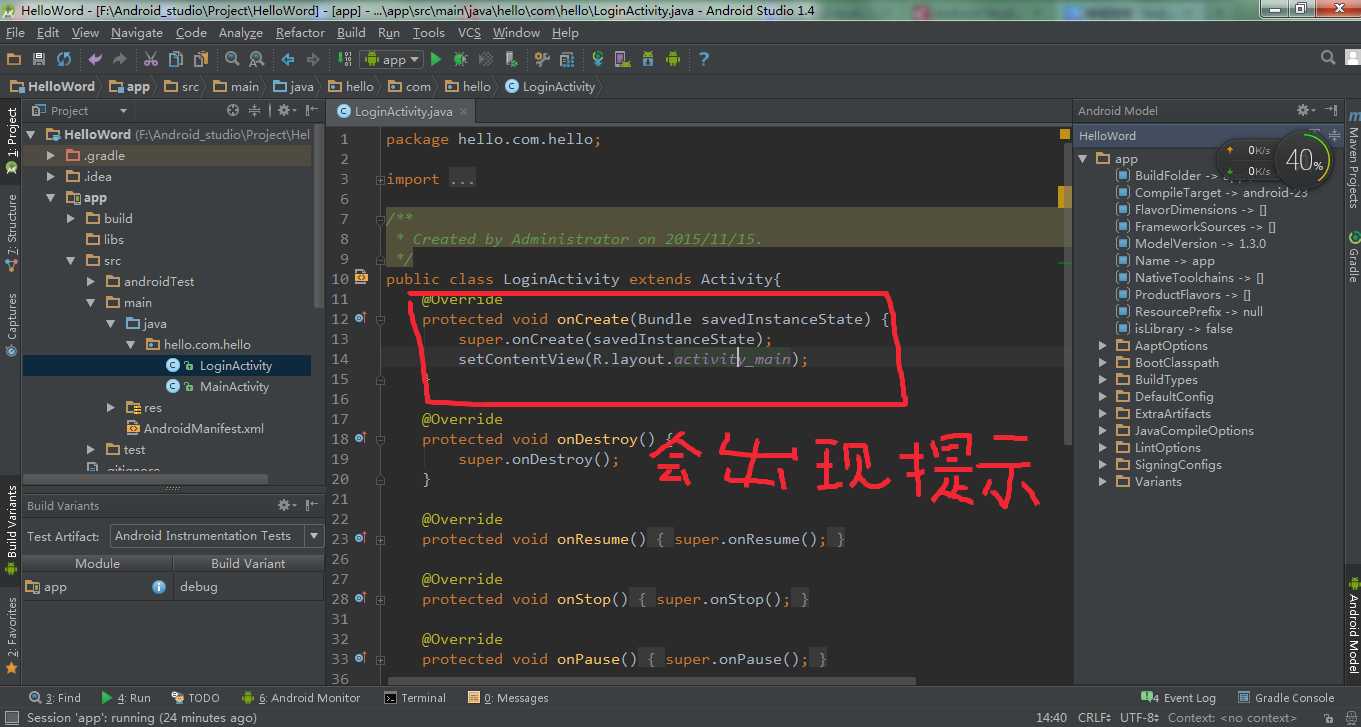
Task: Toggle the Gradle side tool button
Action: [x=1352, y=258]
